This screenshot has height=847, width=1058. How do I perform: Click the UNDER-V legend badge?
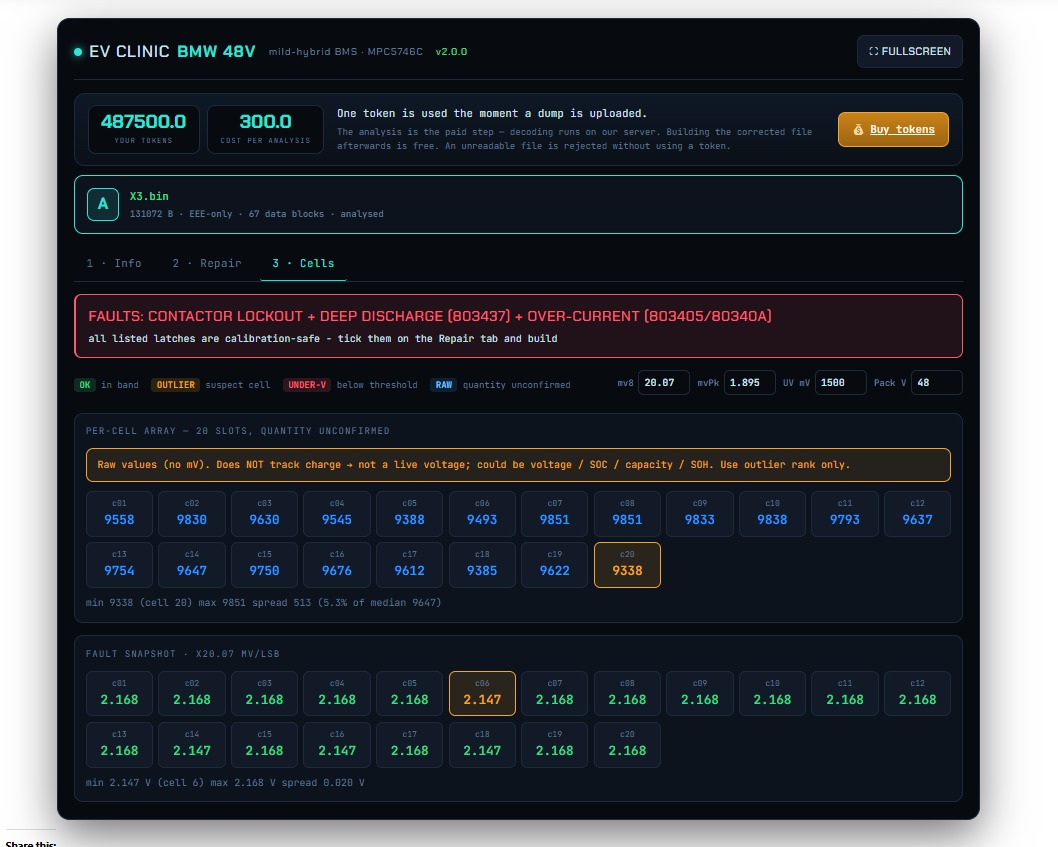coord(307,385)
